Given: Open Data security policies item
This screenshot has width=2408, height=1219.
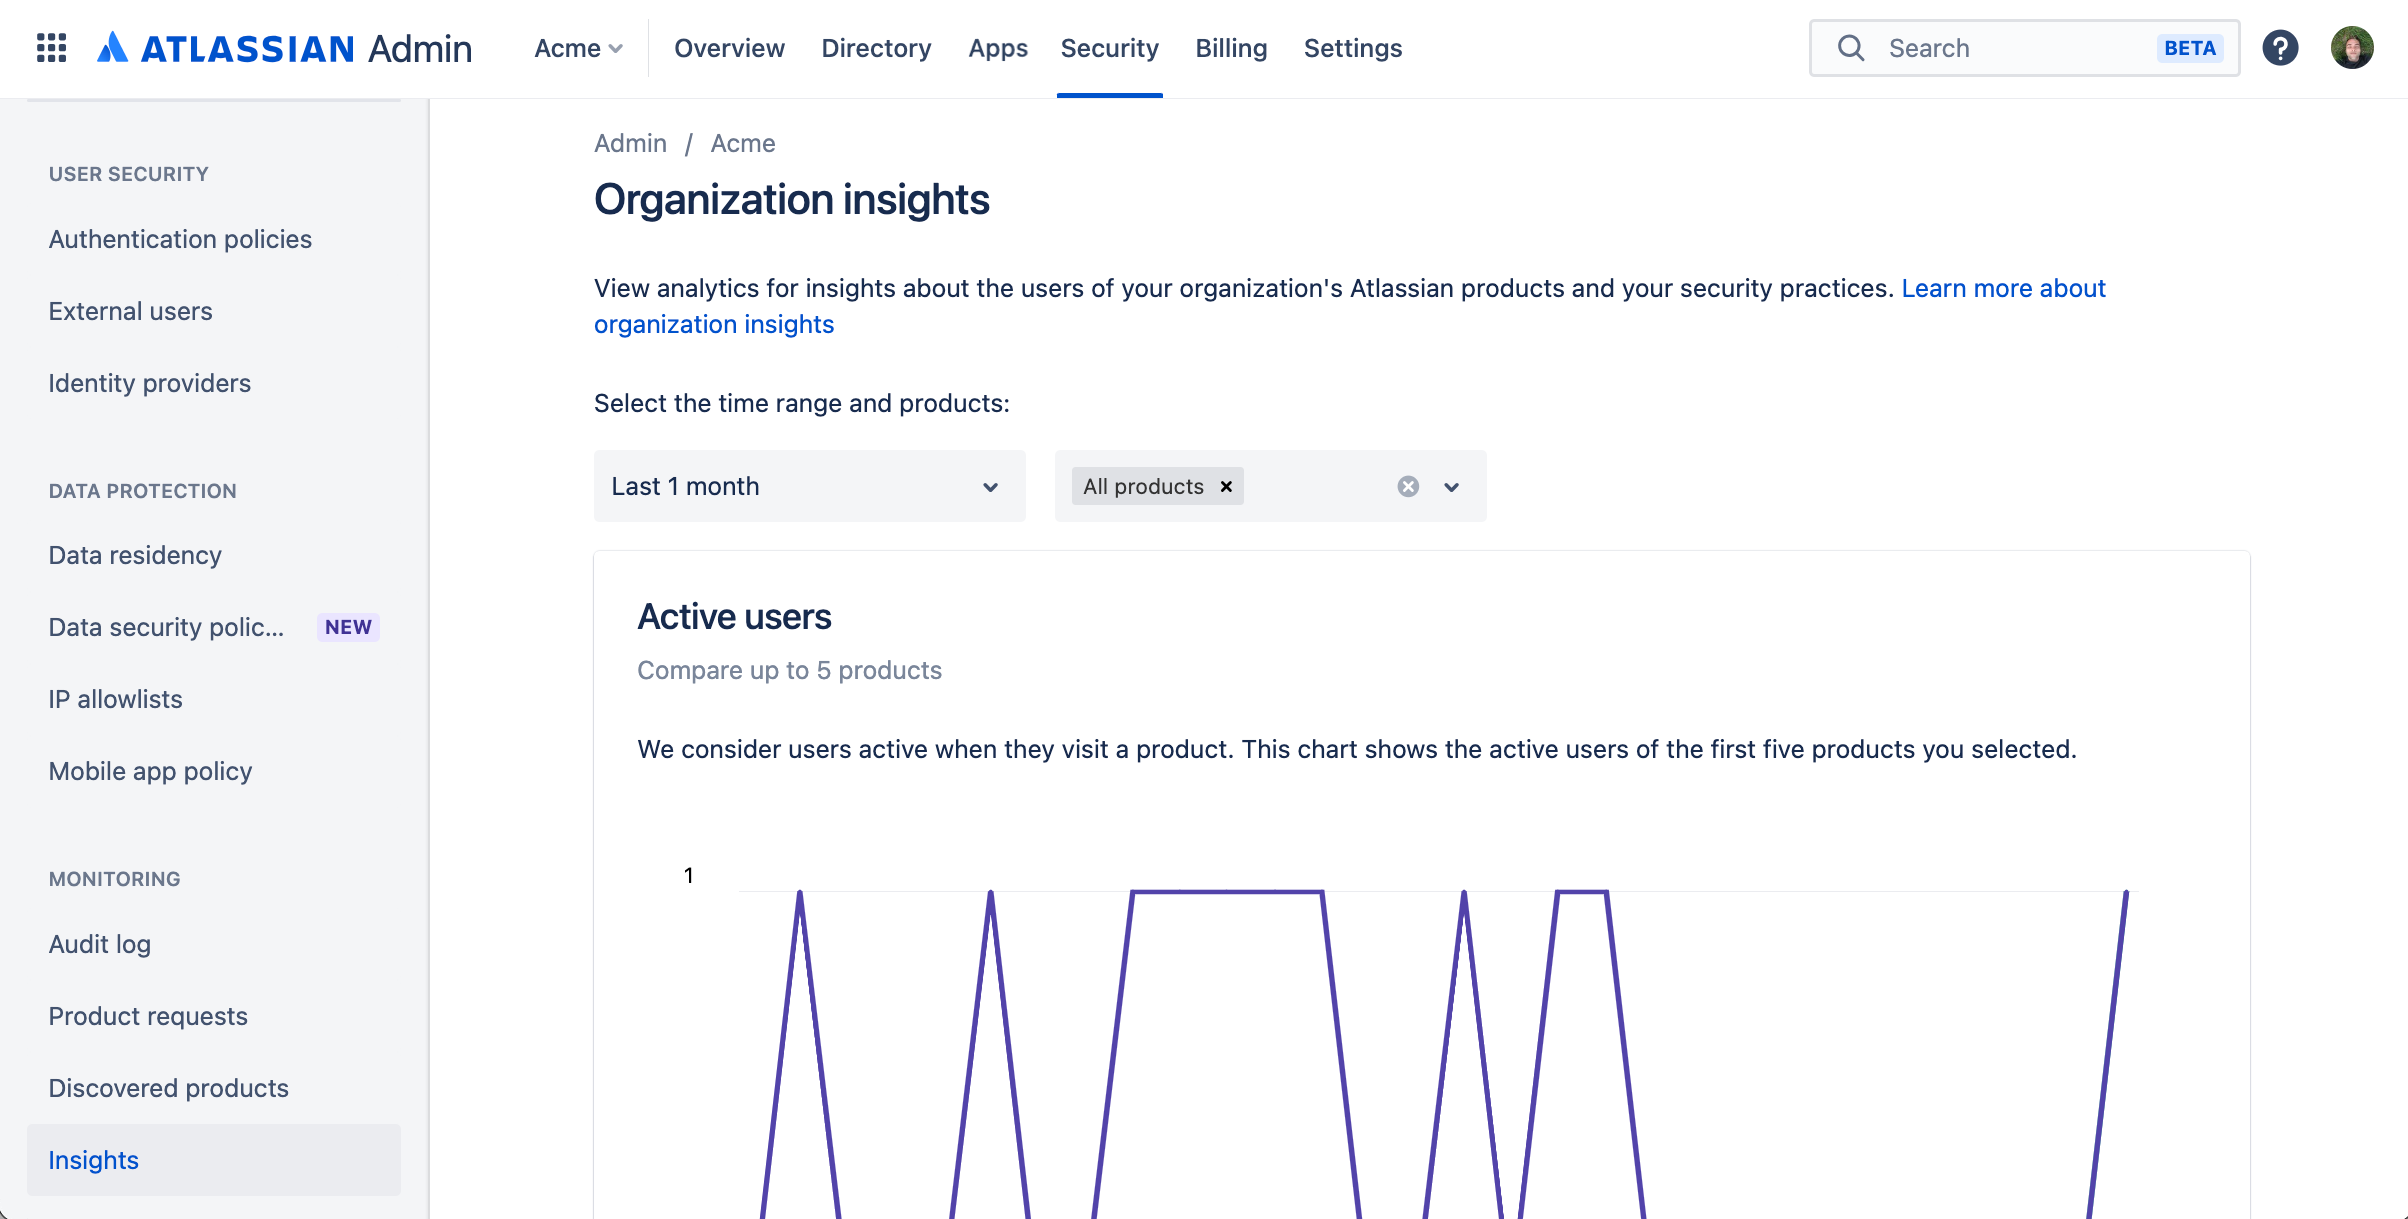Looking at the screenshot, I should [167, 627].
